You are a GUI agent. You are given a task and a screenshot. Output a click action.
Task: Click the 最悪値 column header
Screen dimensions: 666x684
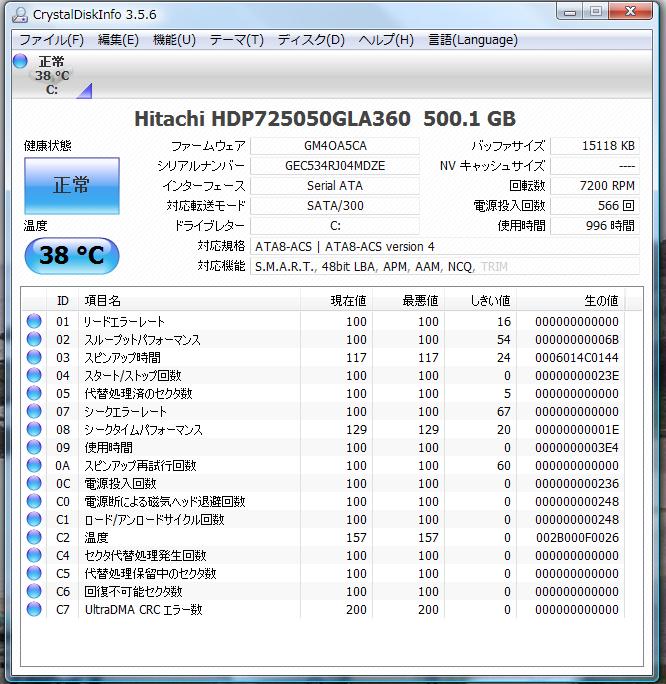408,300
